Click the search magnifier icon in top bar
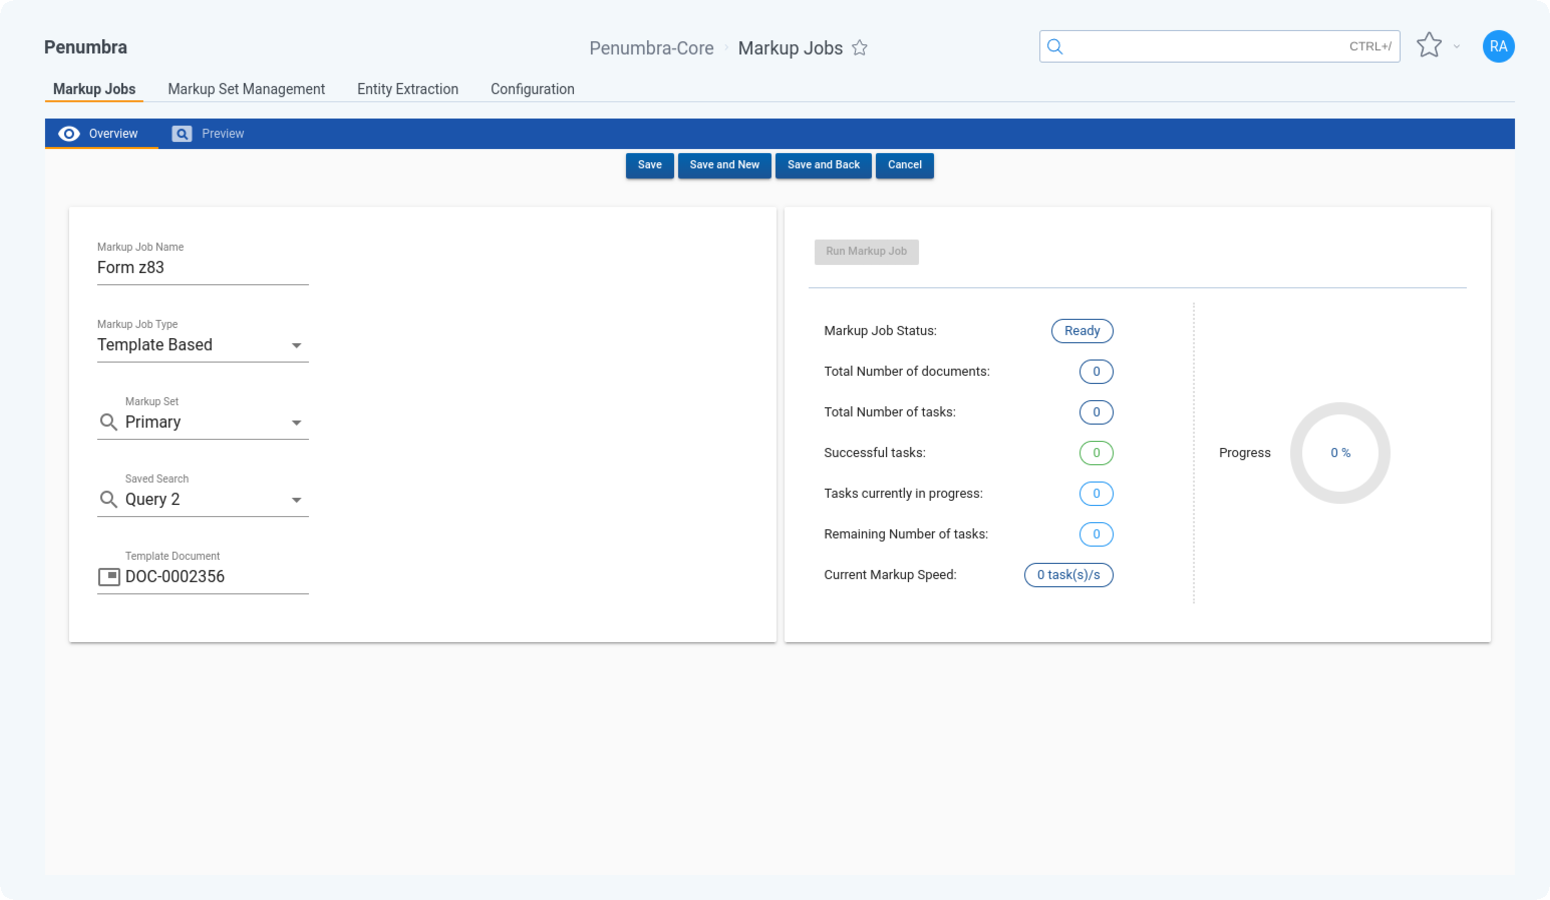 (1055, 47)
